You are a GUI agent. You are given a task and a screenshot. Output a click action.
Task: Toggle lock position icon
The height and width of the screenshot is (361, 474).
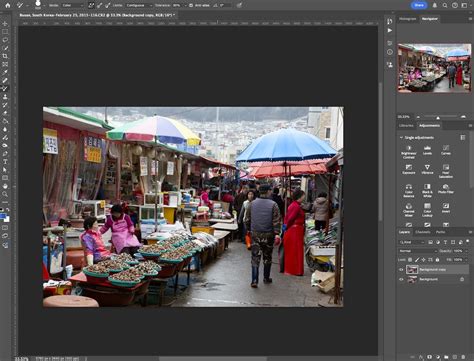[423, 260]
